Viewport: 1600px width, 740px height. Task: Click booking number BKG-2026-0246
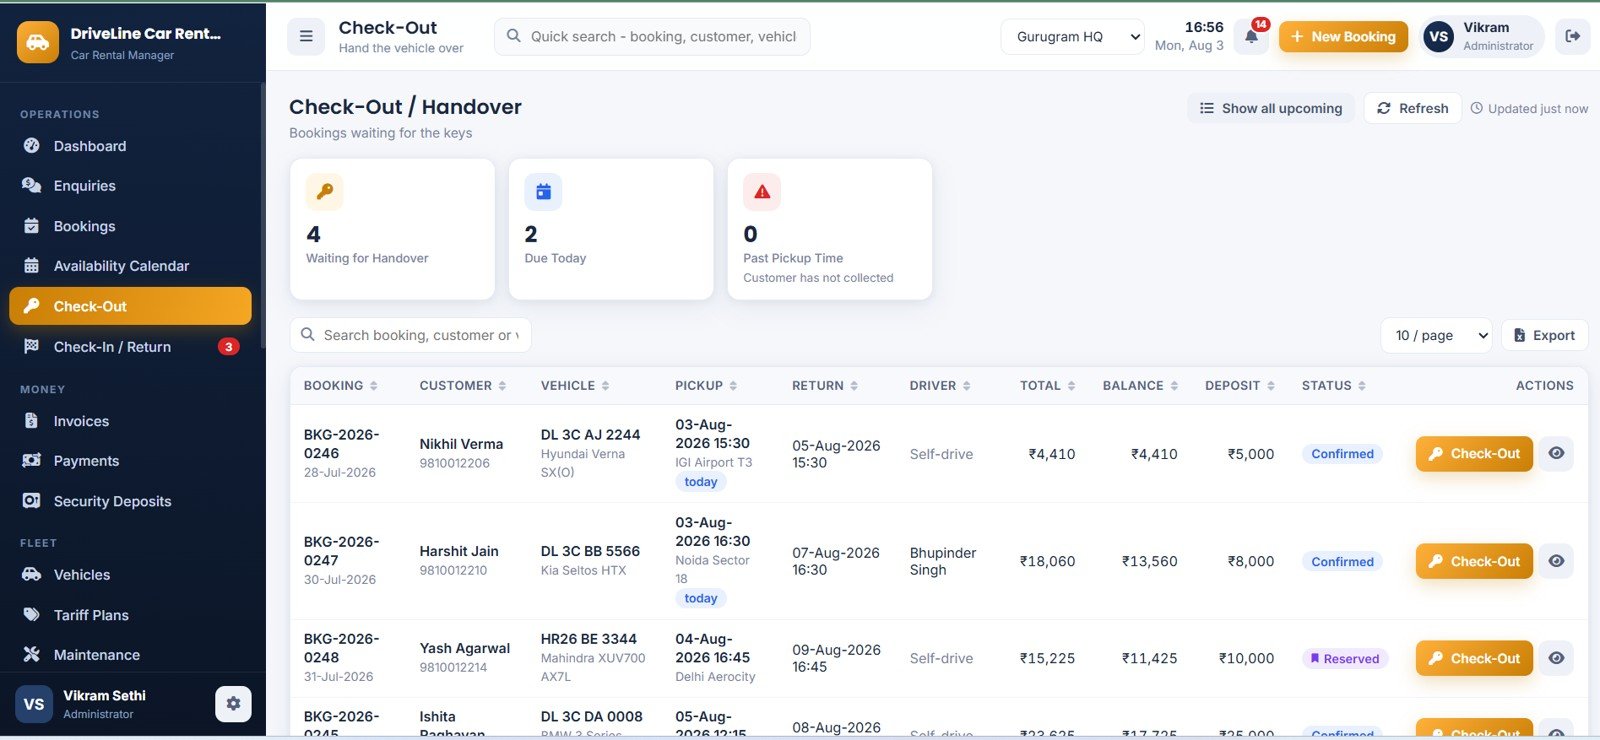[x=341, y=444]
